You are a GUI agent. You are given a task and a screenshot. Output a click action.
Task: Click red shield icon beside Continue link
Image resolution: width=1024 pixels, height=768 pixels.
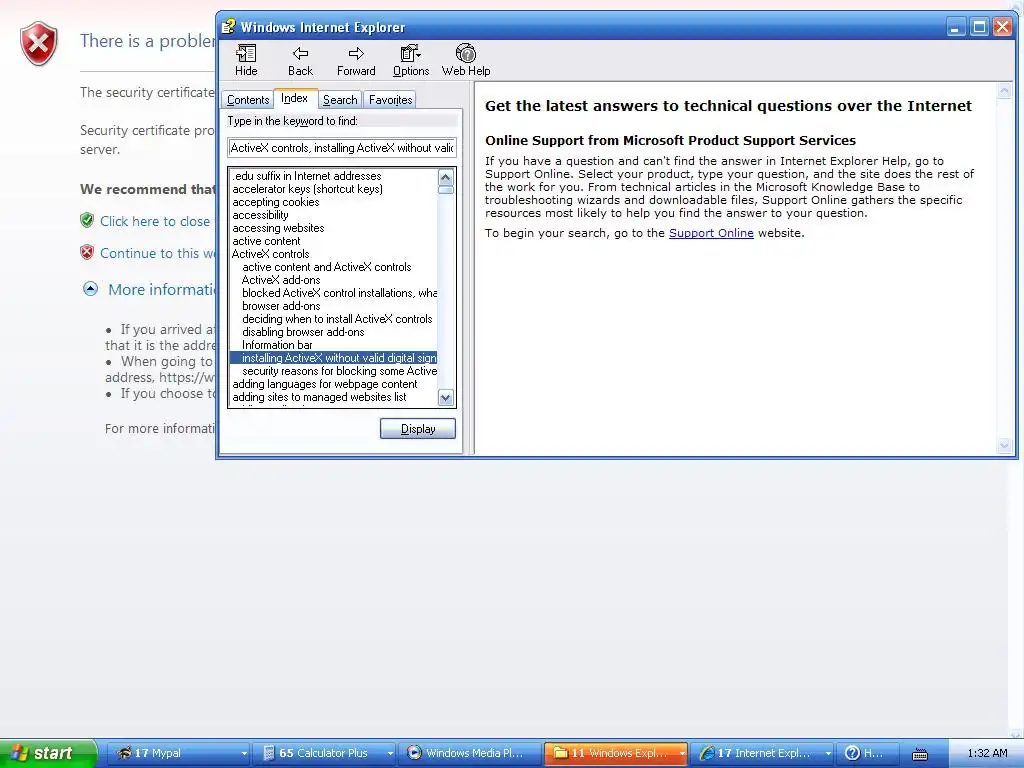click(87, 252)
